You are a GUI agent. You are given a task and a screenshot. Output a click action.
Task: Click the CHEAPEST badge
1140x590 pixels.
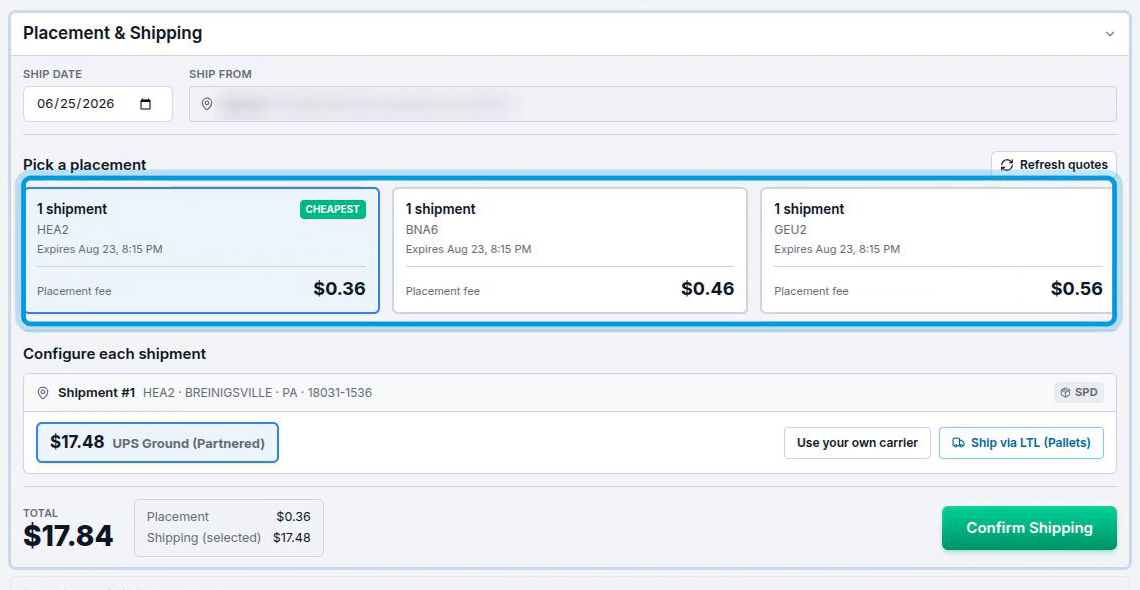332,209
